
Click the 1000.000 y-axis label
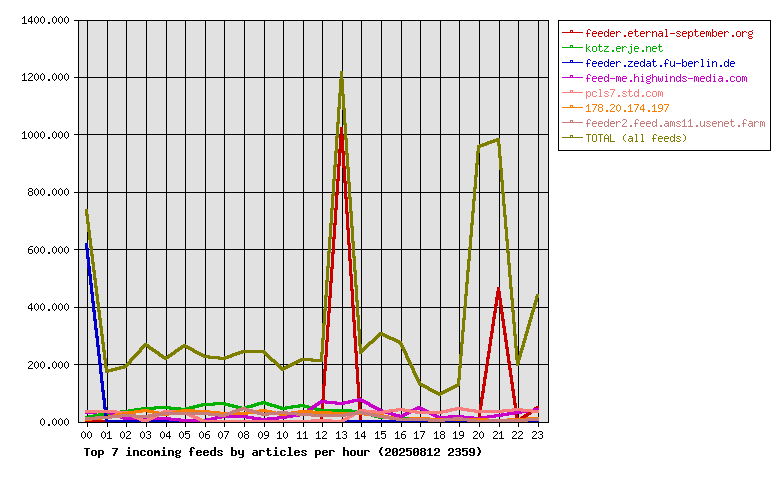[x=45, y=135]
